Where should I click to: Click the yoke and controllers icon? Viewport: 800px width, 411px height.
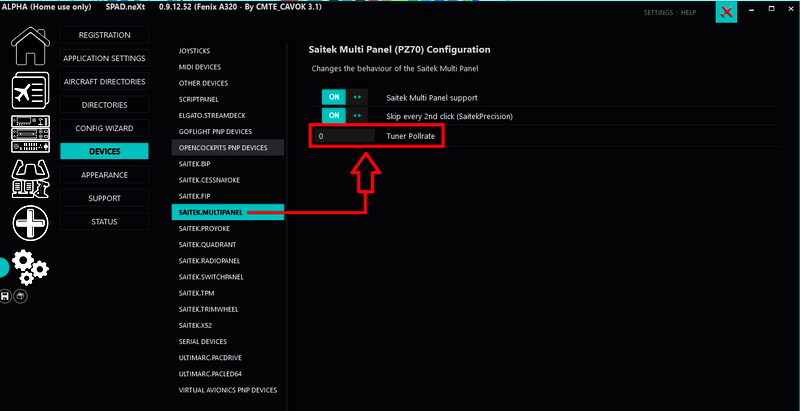(x=30, y=178)
